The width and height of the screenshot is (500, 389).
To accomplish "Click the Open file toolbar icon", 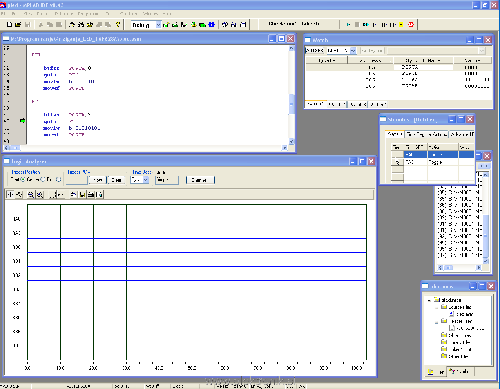I will point(18,24).
